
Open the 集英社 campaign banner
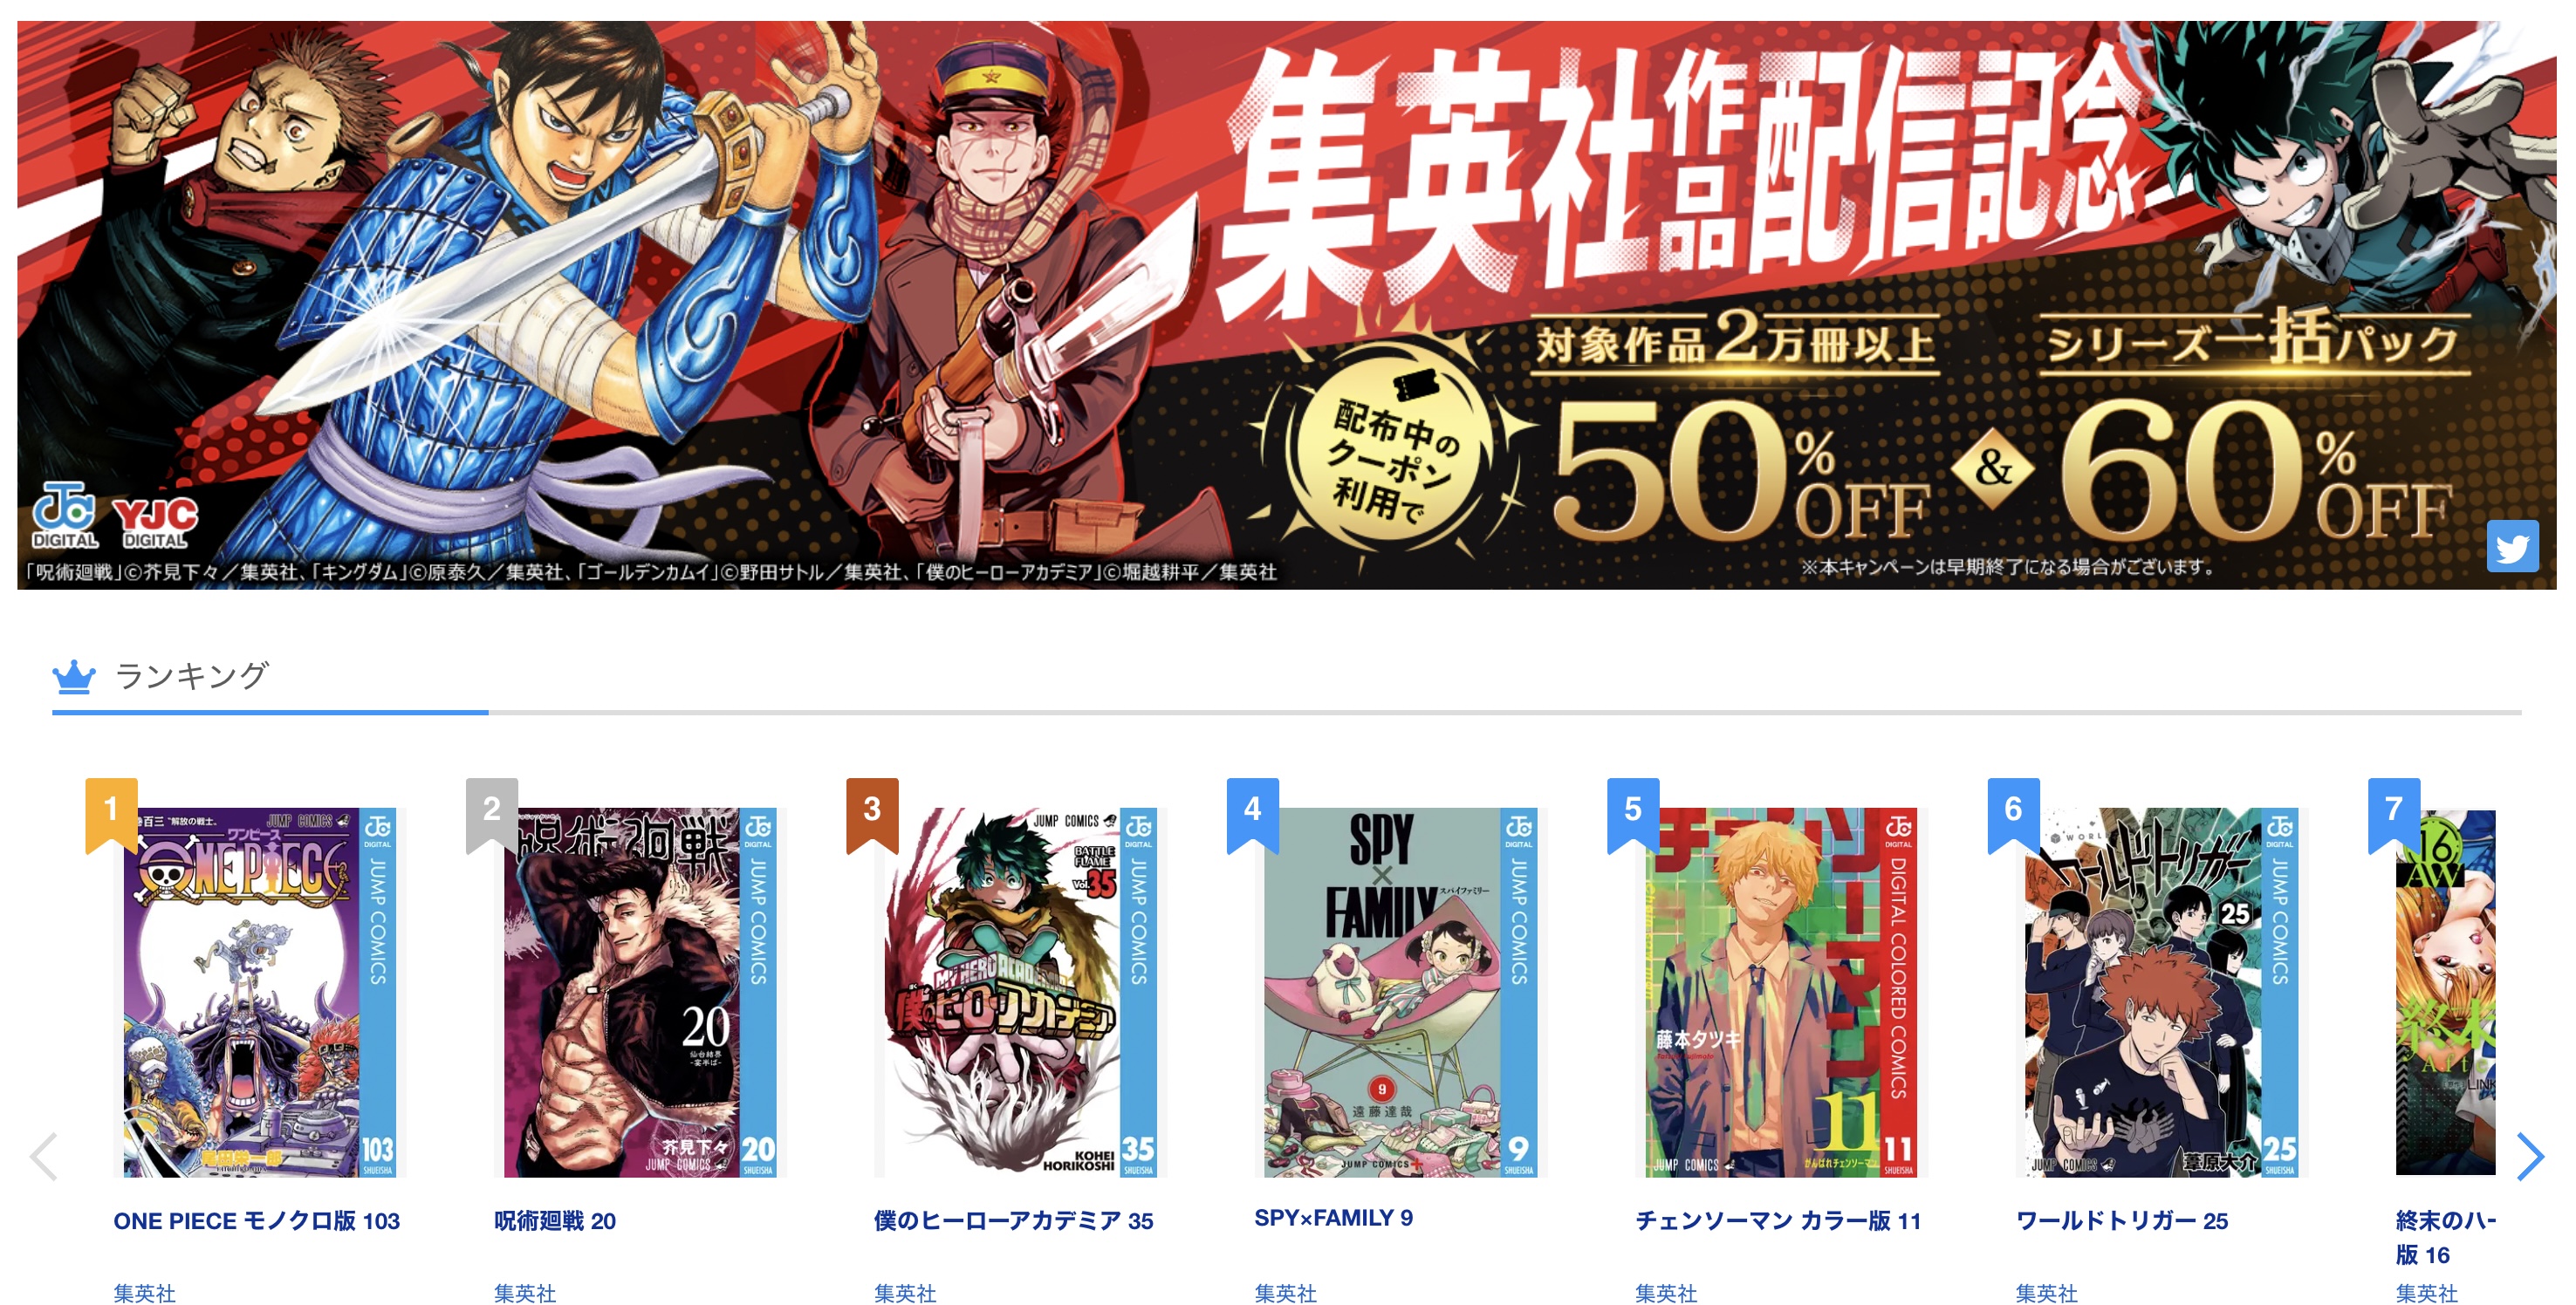pos(1286,305)
